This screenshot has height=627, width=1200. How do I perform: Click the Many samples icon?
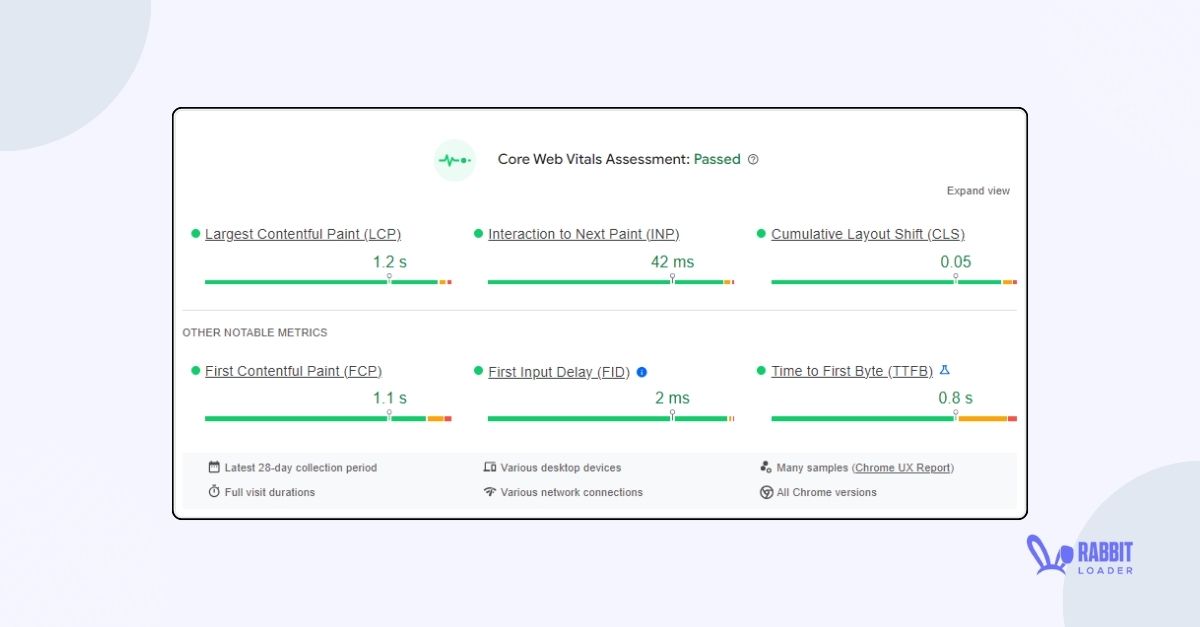click(x=766, y=467)
